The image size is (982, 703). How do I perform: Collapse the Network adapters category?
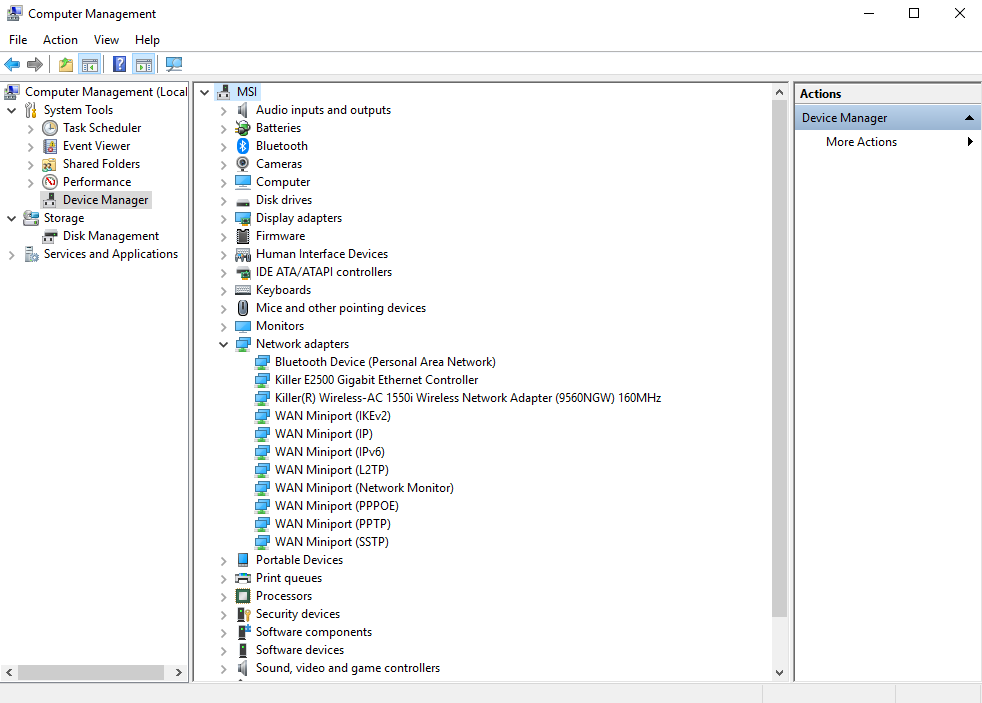tap(224, 344)
